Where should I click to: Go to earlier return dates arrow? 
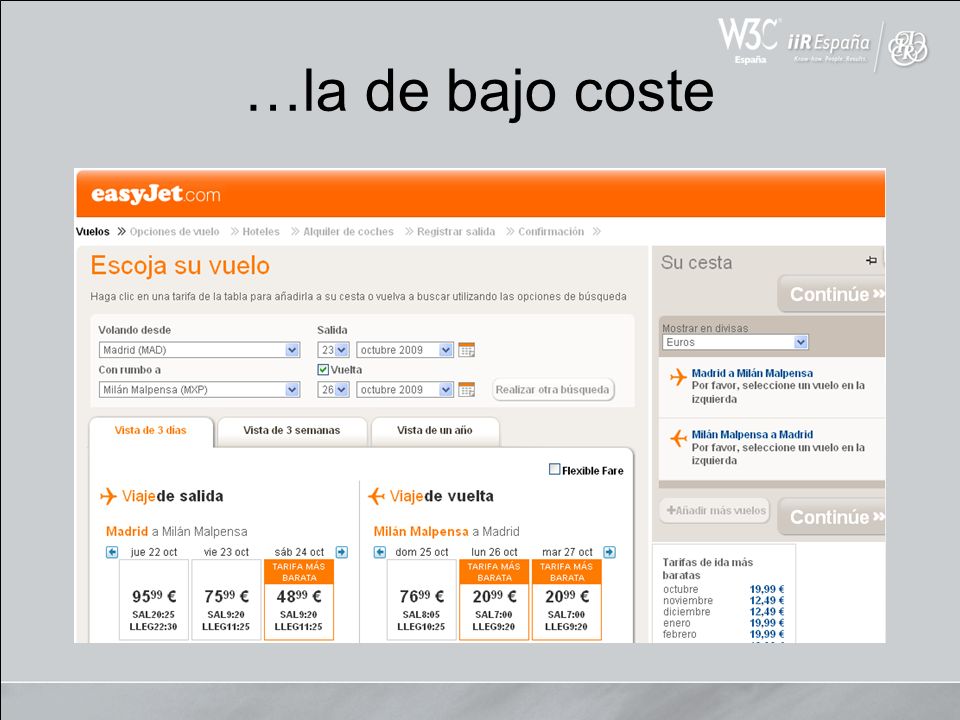[x=380, y=552]
